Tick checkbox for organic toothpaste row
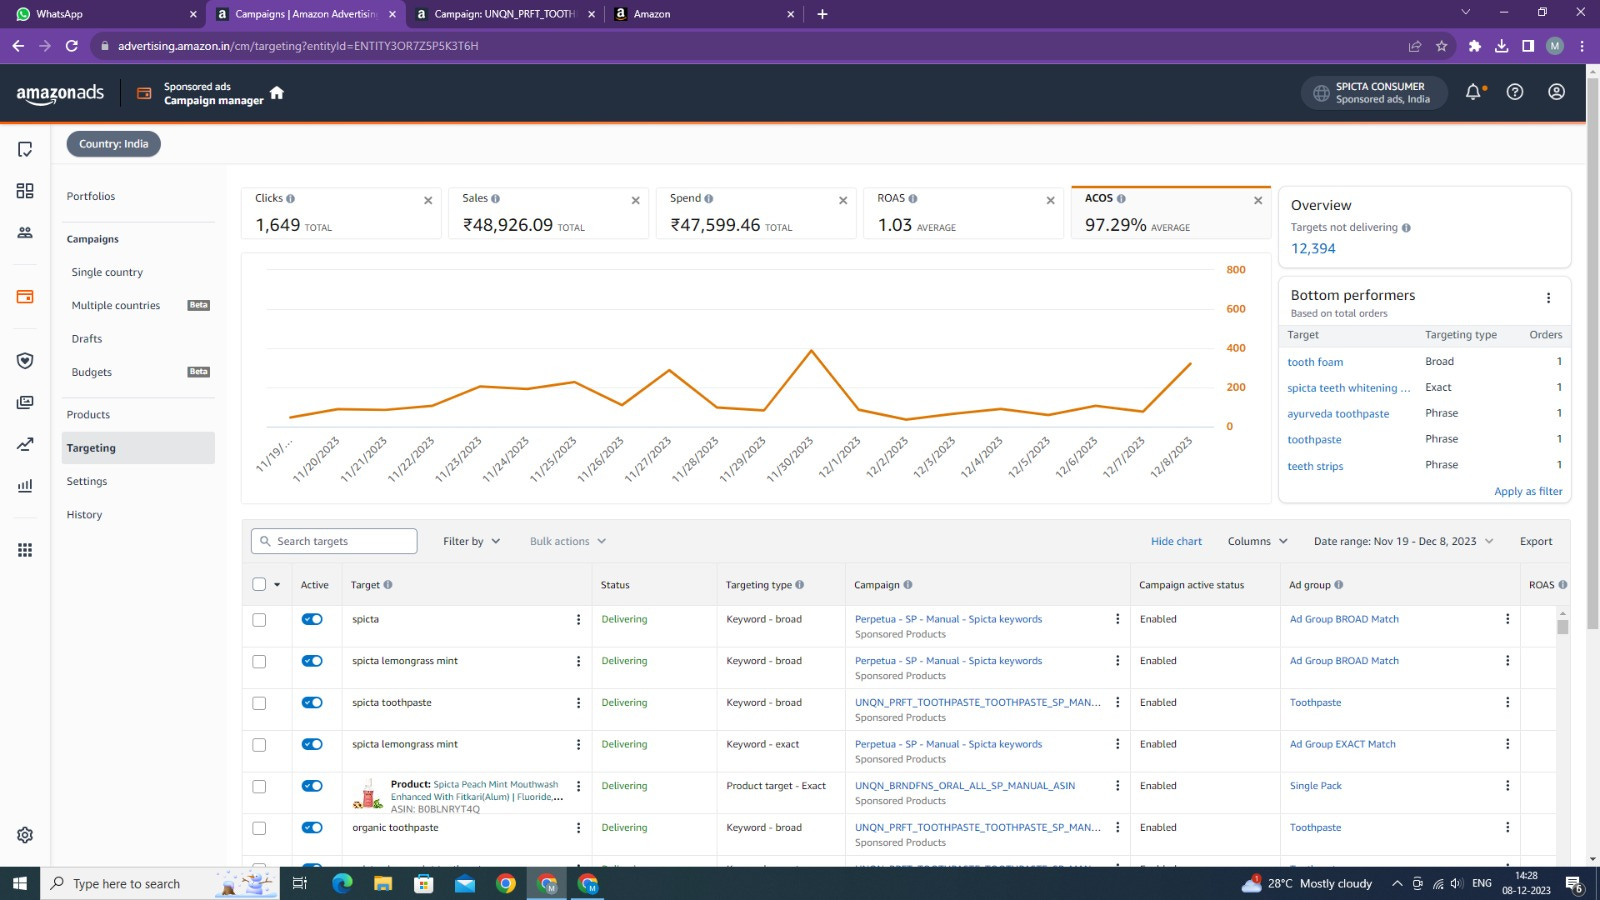Image resolution: width=1600 pixels, height=900 pixels. [259, 828]
